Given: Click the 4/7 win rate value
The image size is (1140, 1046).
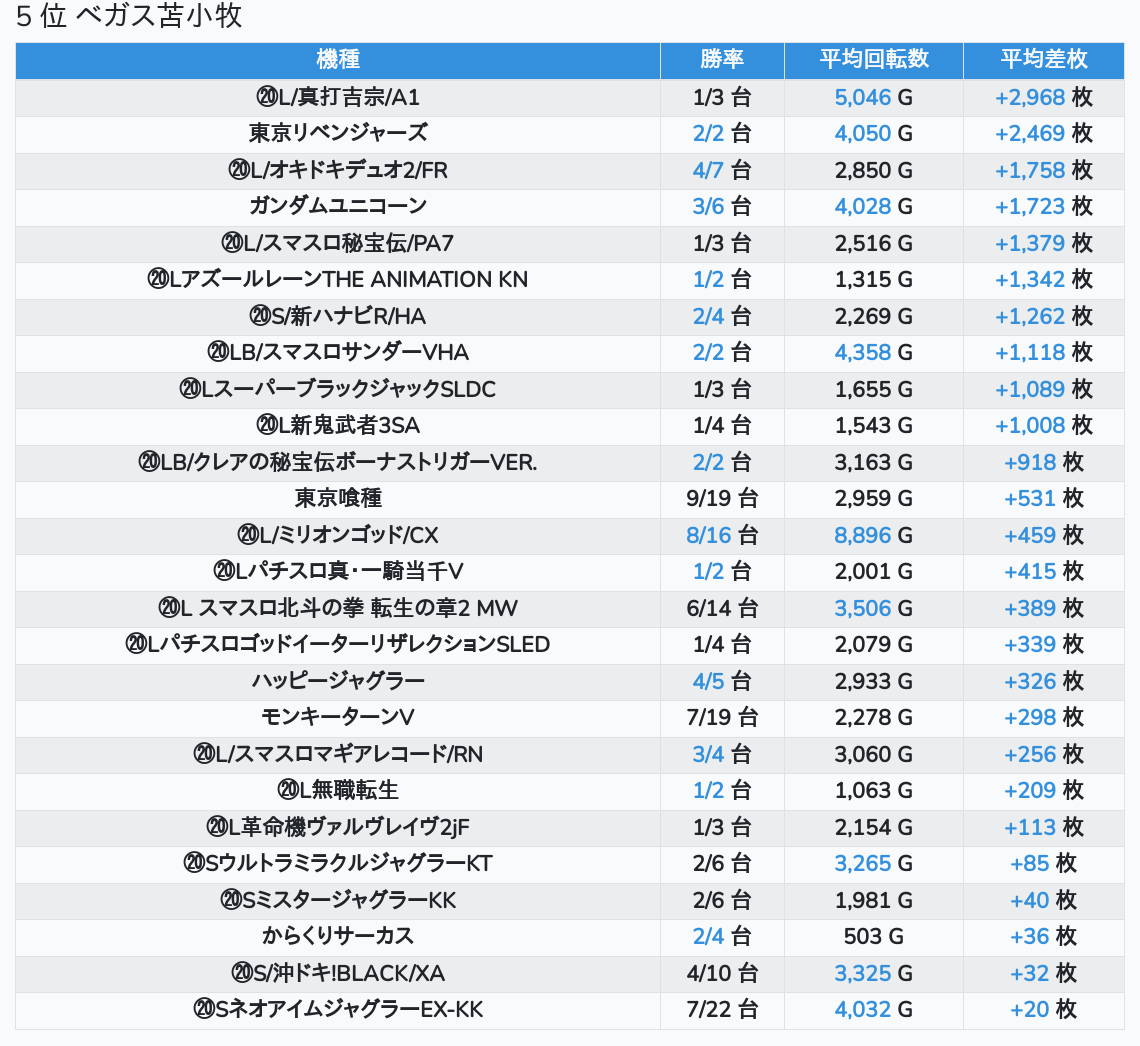Looking at the screenshot, I should (x=708, y=170).
